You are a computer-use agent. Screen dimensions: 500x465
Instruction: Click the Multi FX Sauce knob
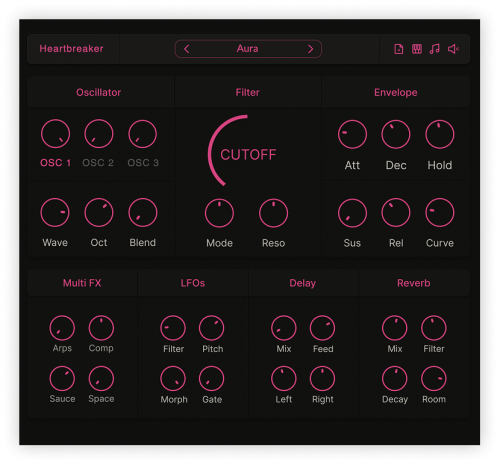click(x=62, y=379)
